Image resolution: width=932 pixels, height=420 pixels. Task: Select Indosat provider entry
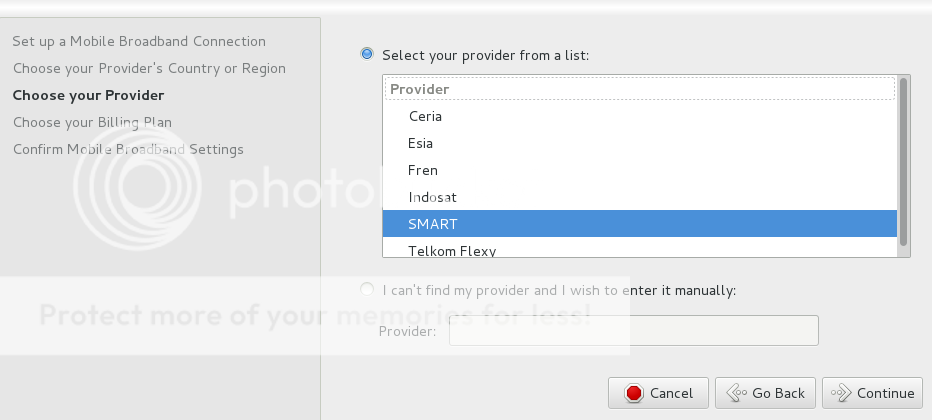pyautogui.click(x=432, y=197)
